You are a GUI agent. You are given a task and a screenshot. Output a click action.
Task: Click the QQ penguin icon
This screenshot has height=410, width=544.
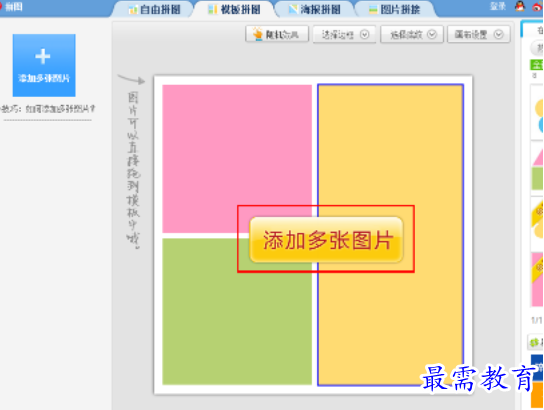(x=520, y=6)
